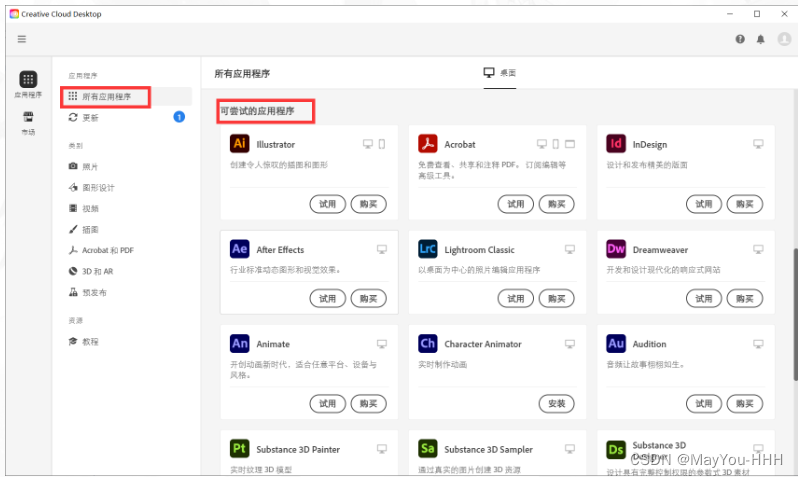The height and width of the screenshot is (477, 798).
Task: Click 试用 for After Effects
Action: pos(328,298)
